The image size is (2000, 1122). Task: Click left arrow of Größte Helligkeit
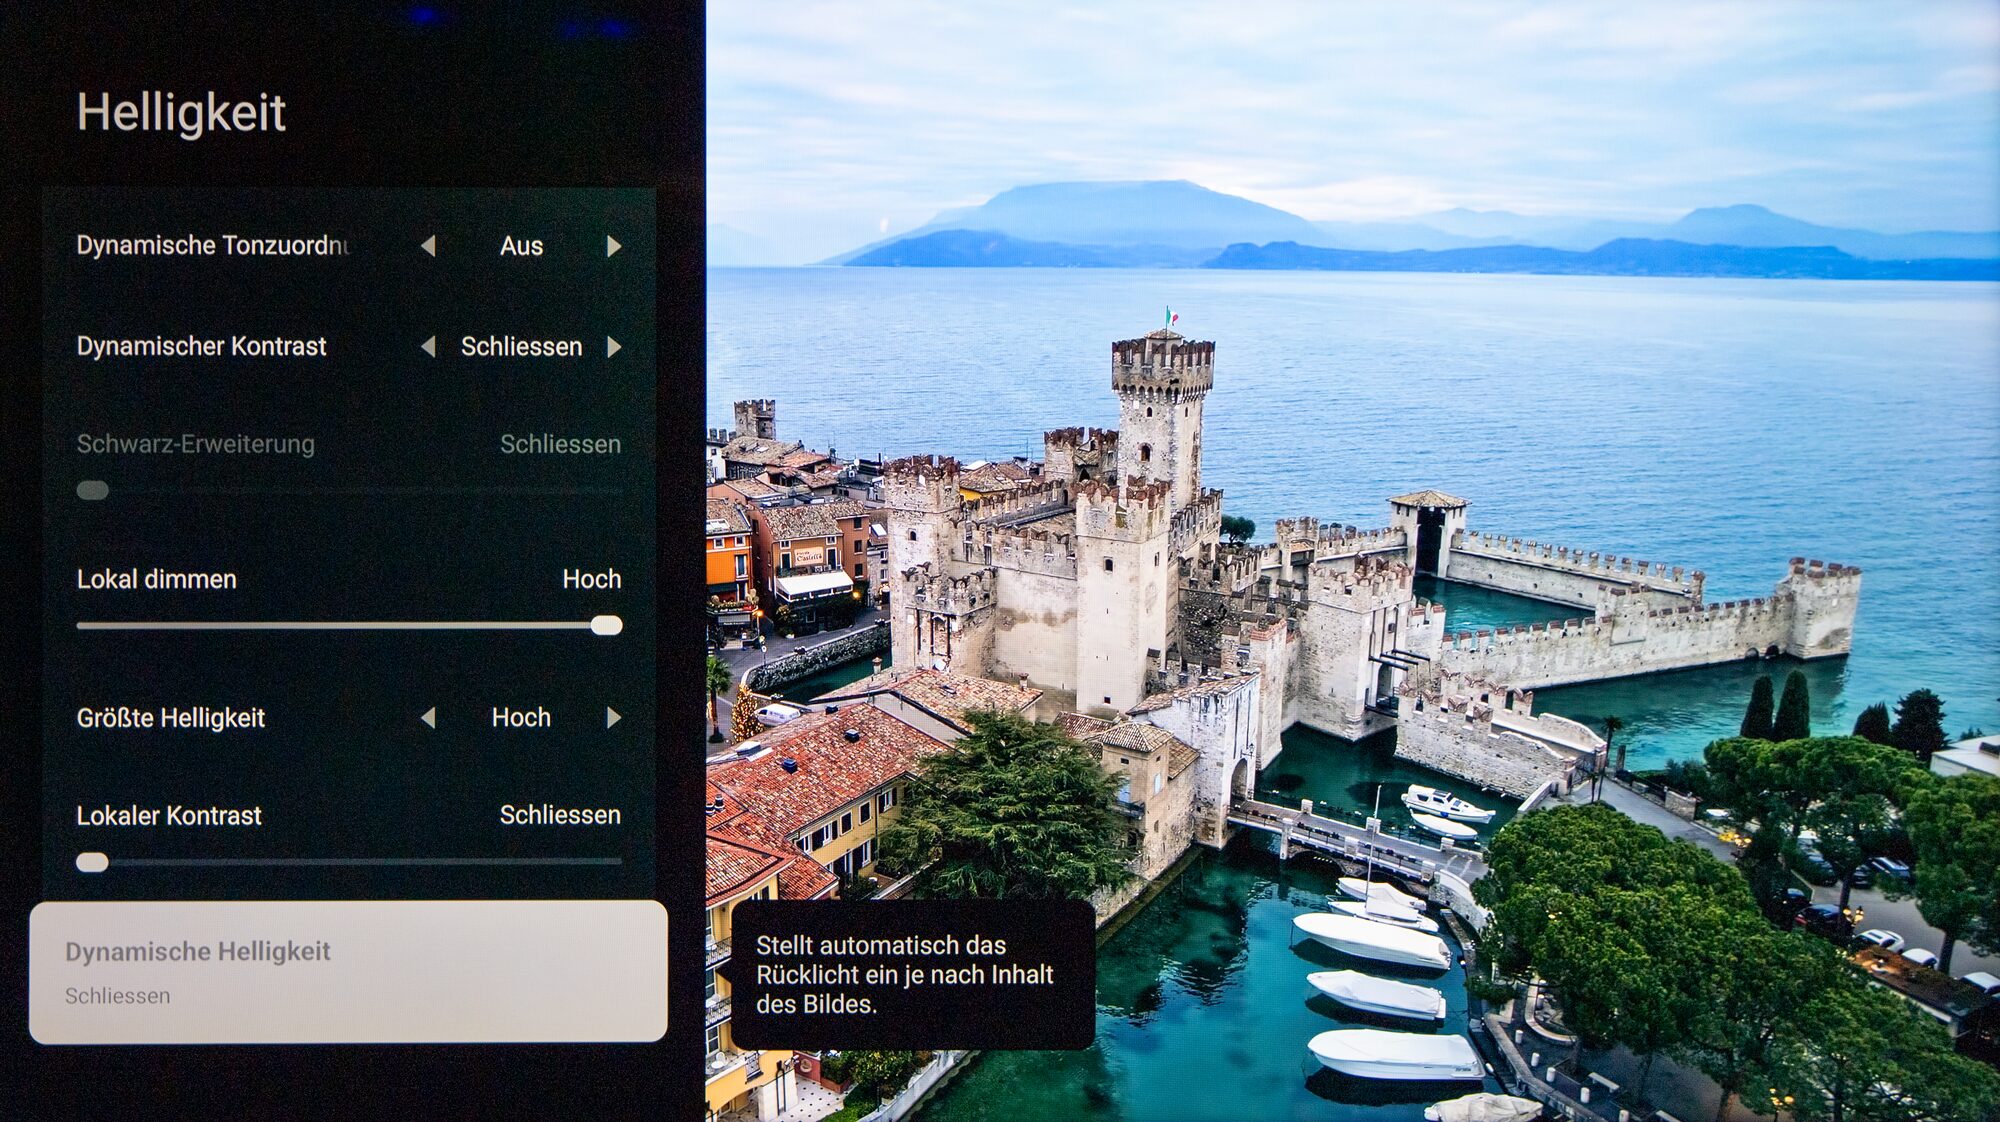pyautogui.click(x=428, y=718)
